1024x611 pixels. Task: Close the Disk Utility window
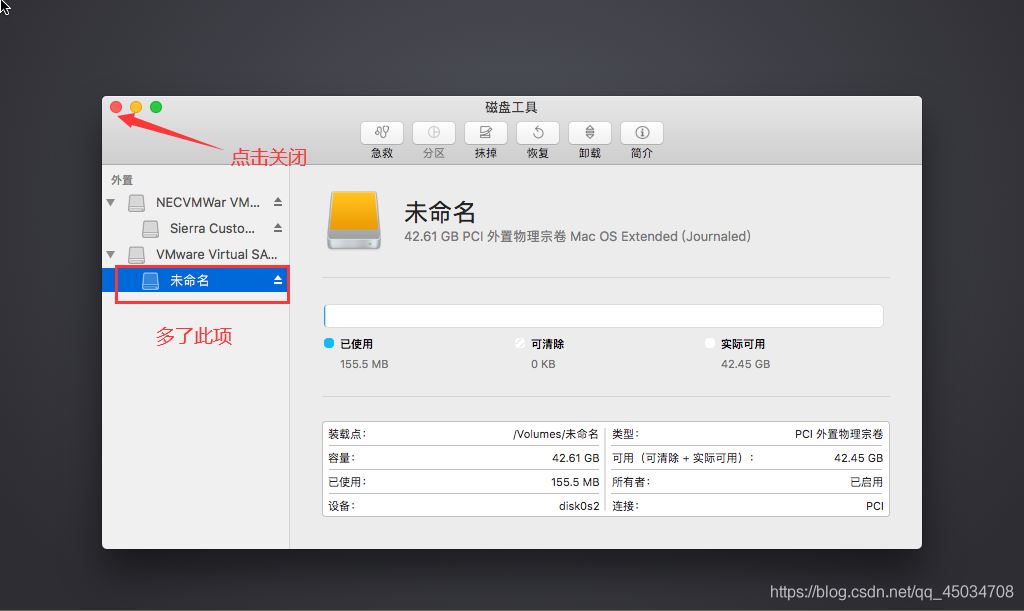(x=116, y=107)
